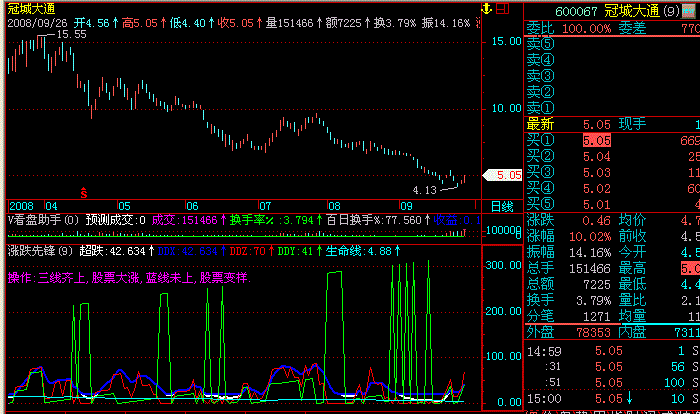The height and width of the screenshot is (414, 700).
Task: Select the 卖⑤ ask level row
Action: pos(612,44)
